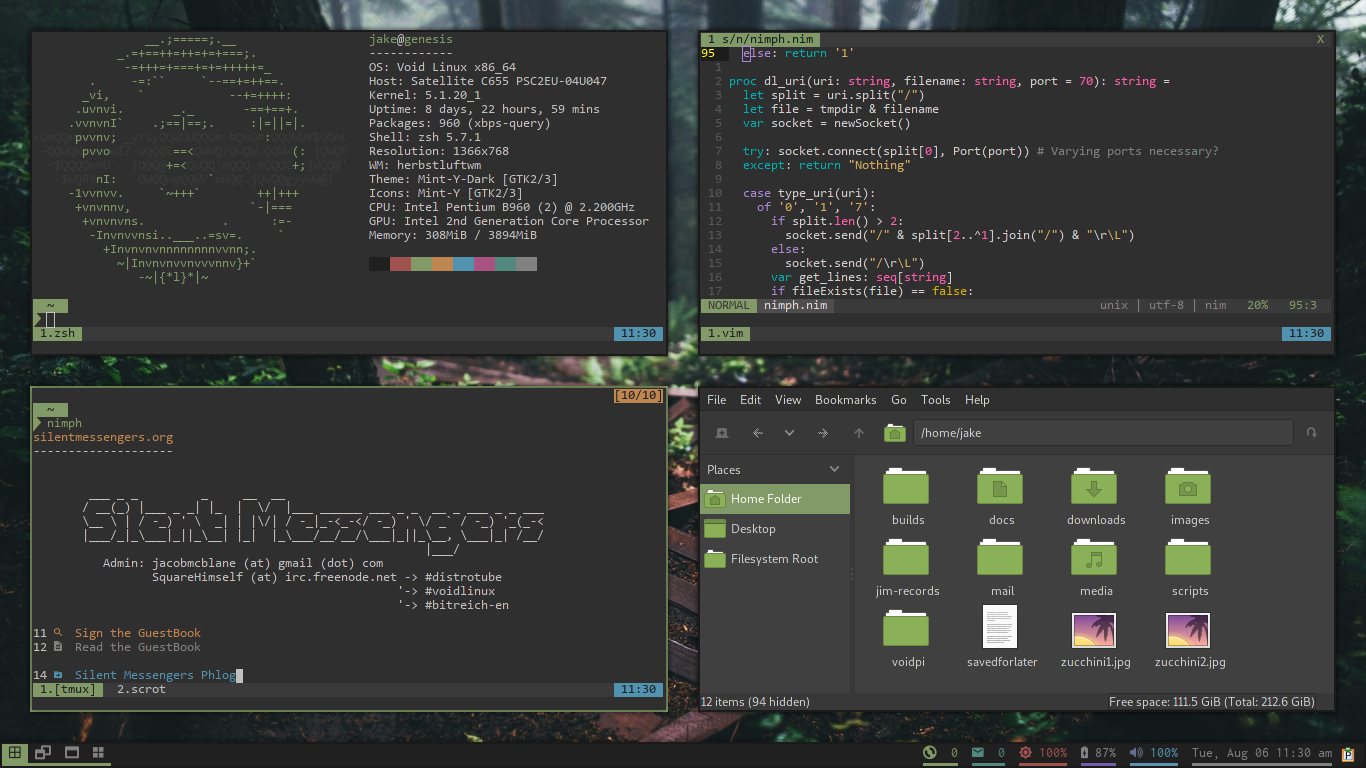Select Filesystem Root in Places
This screenshot has height=768, width=1366.
point(774,559)
